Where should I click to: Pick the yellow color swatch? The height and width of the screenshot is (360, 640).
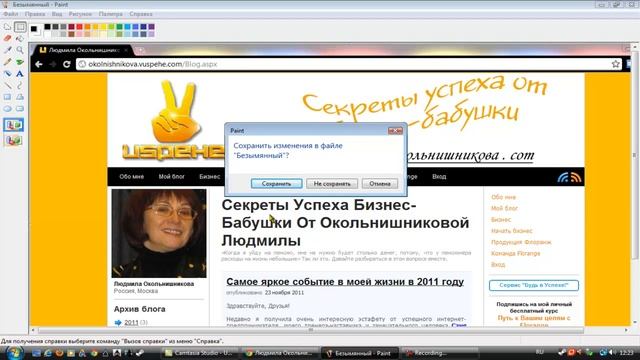coord(103,27)
